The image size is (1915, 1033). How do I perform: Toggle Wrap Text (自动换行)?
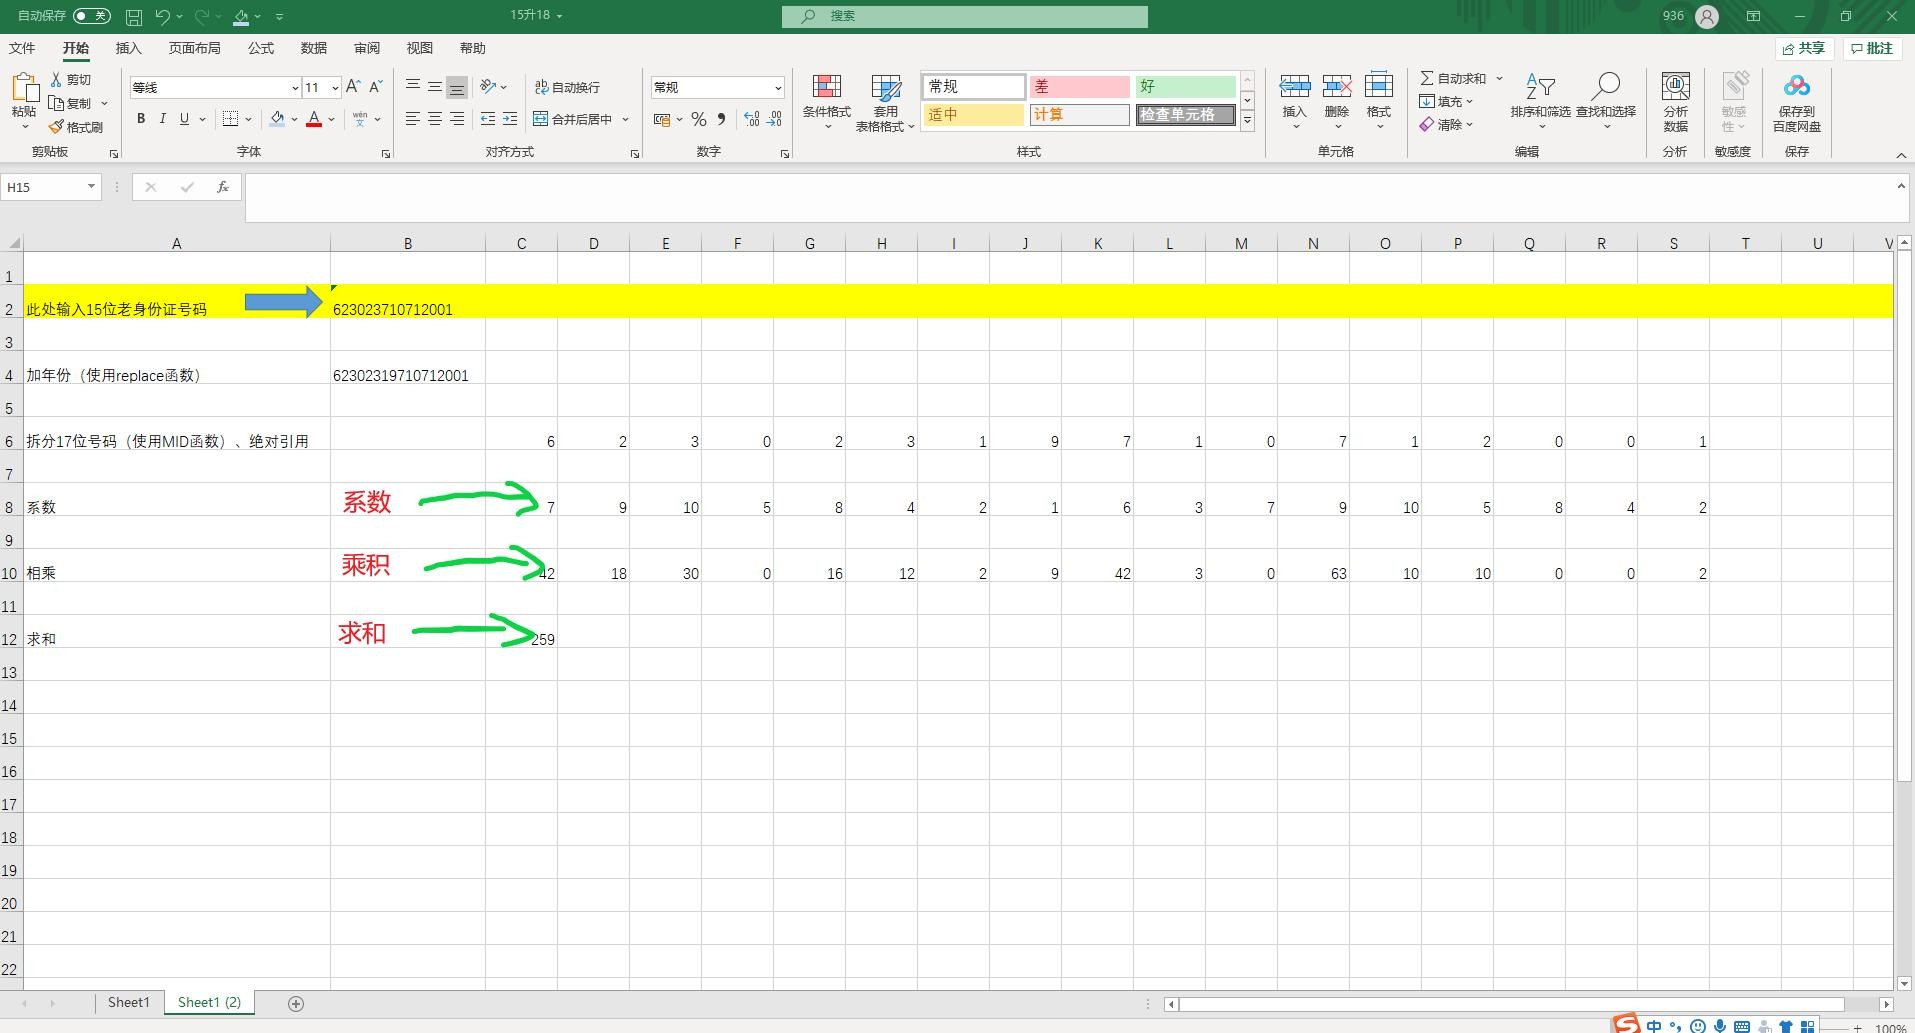tap(567, 87)
